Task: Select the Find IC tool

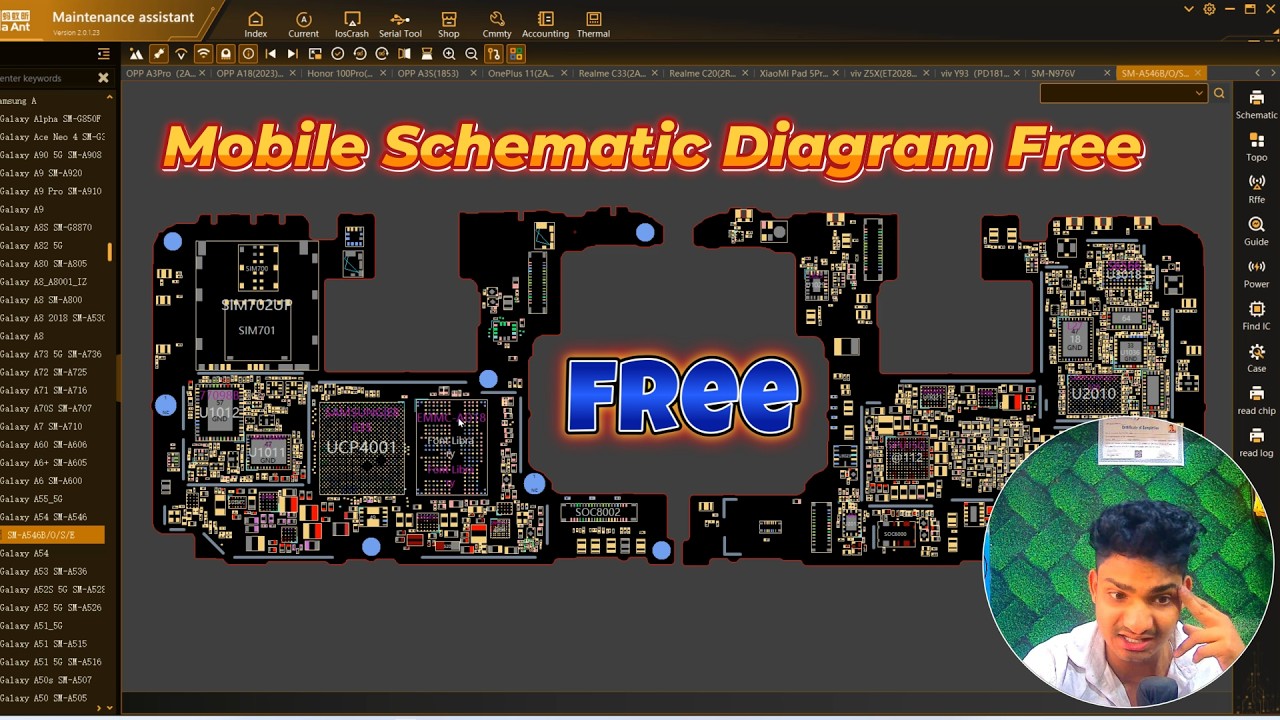Action: (1257, 315)
